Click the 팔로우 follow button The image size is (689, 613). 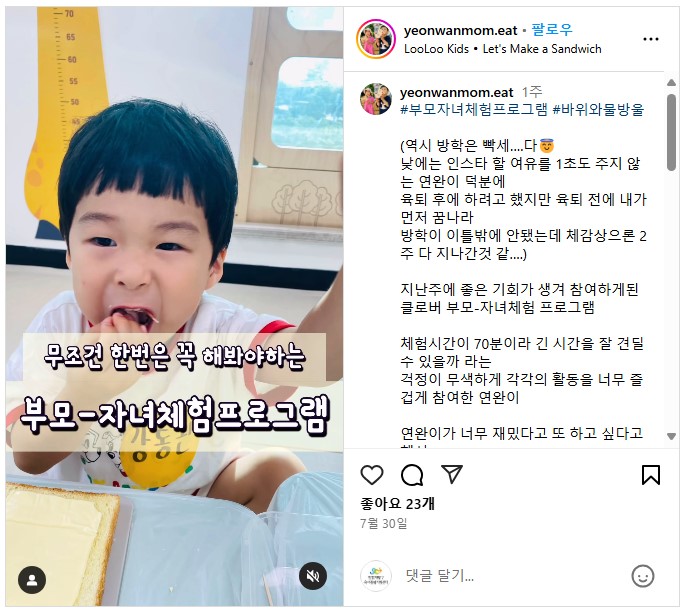(x=552, y=30)
